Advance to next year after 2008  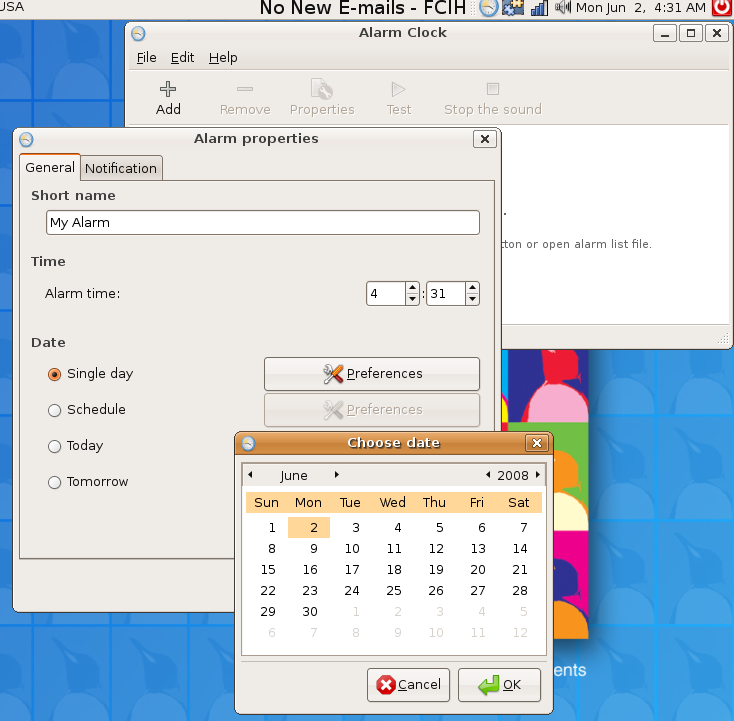pos(538,475)
